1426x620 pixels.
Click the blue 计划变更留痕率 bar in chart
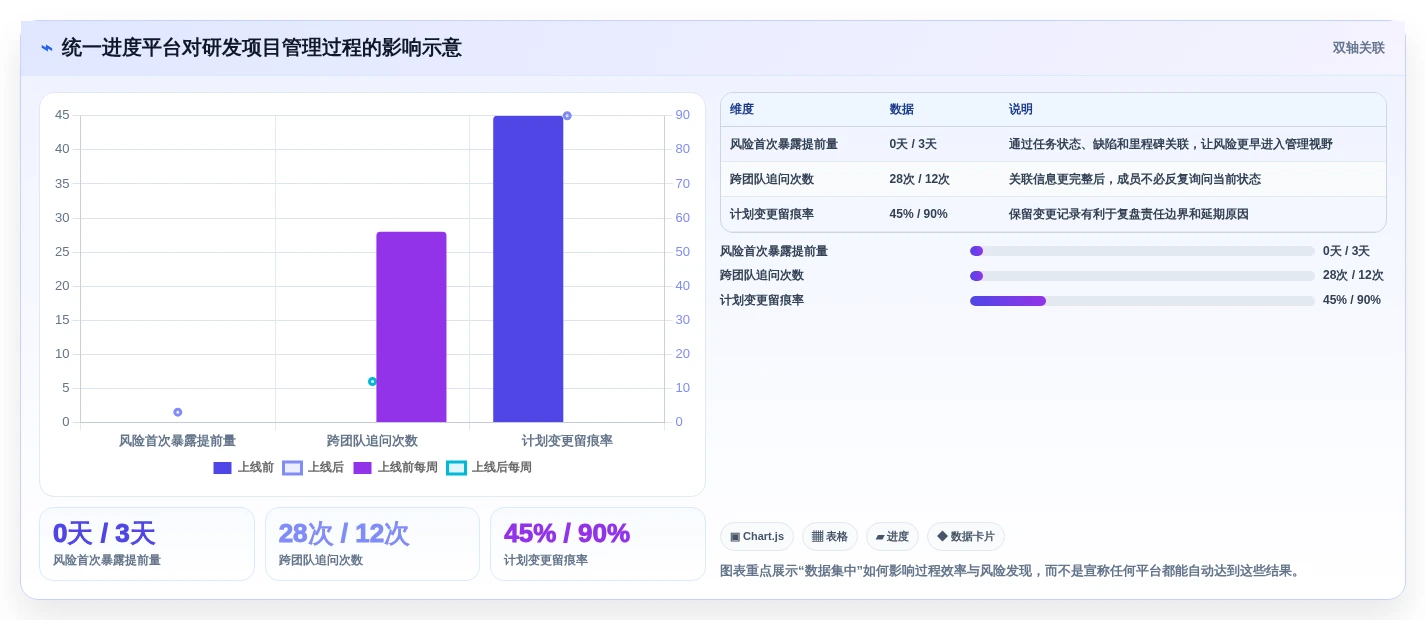pyautogui.click(x=528, y=269)
